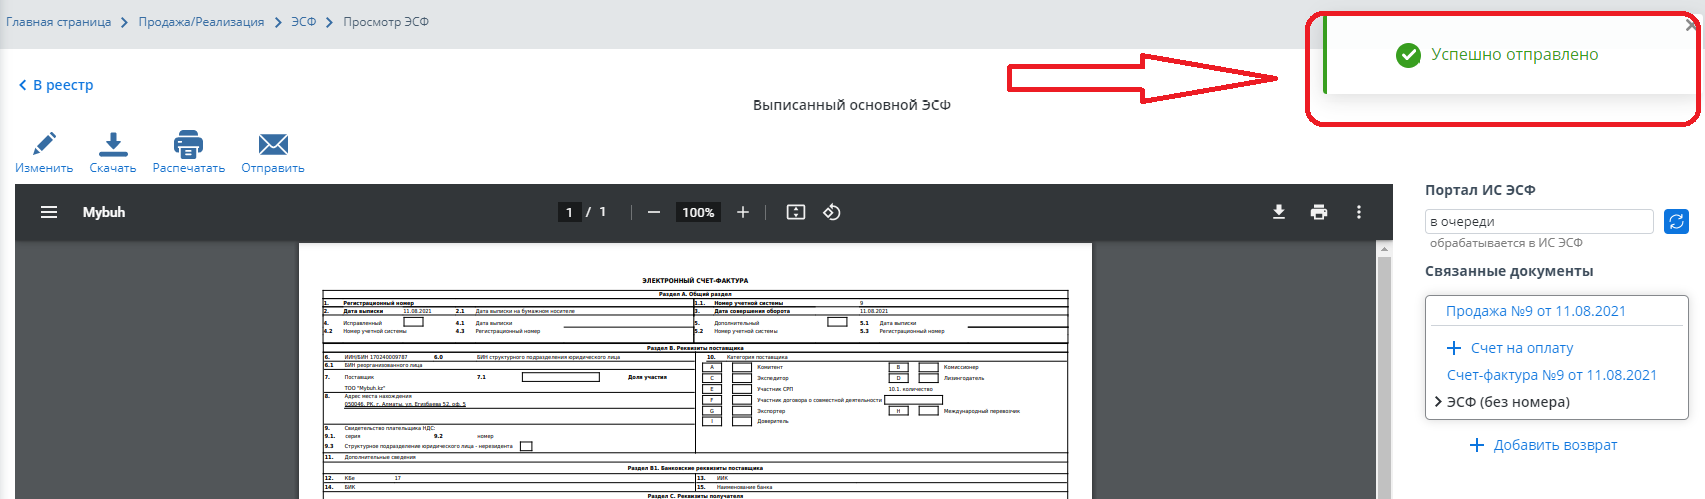Refresh the Портал ИС ЭСФ status

1676,221
